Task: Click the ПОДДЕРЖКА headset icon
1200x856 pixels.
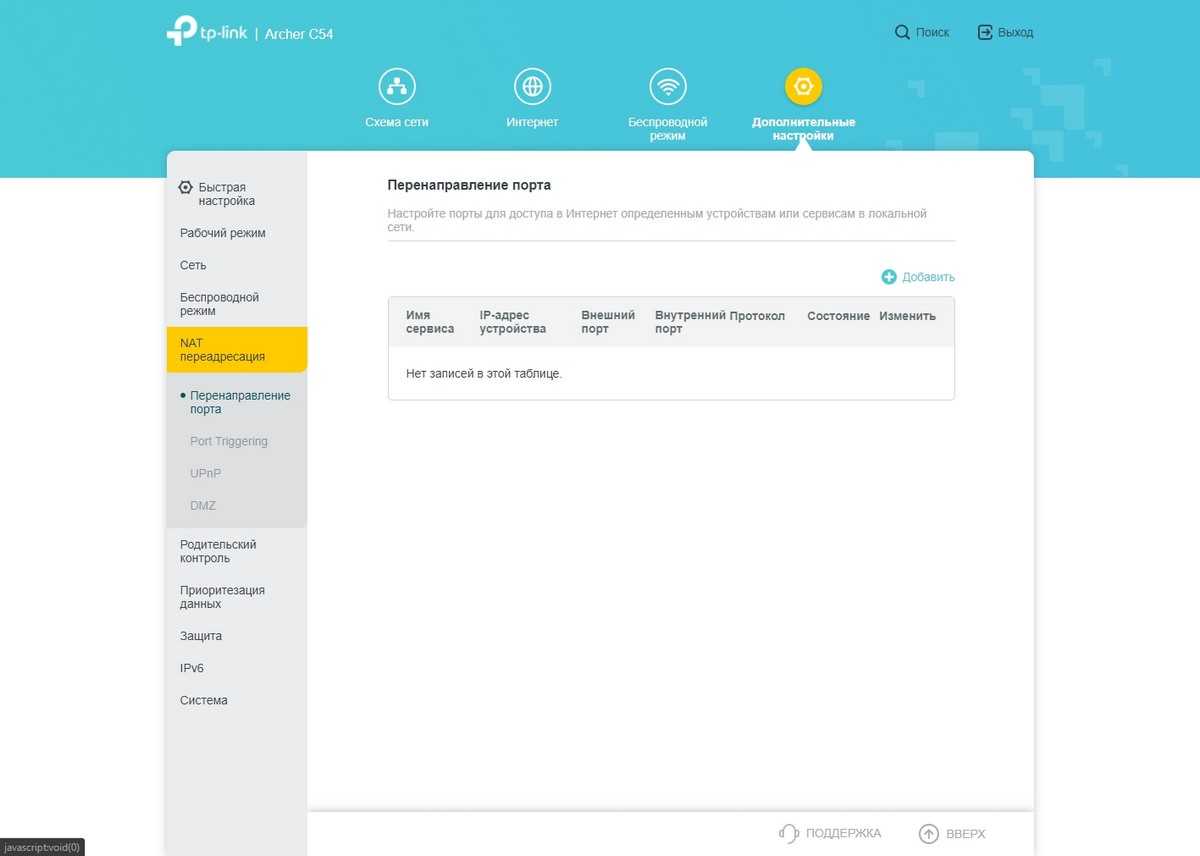Action: (789, 833)
